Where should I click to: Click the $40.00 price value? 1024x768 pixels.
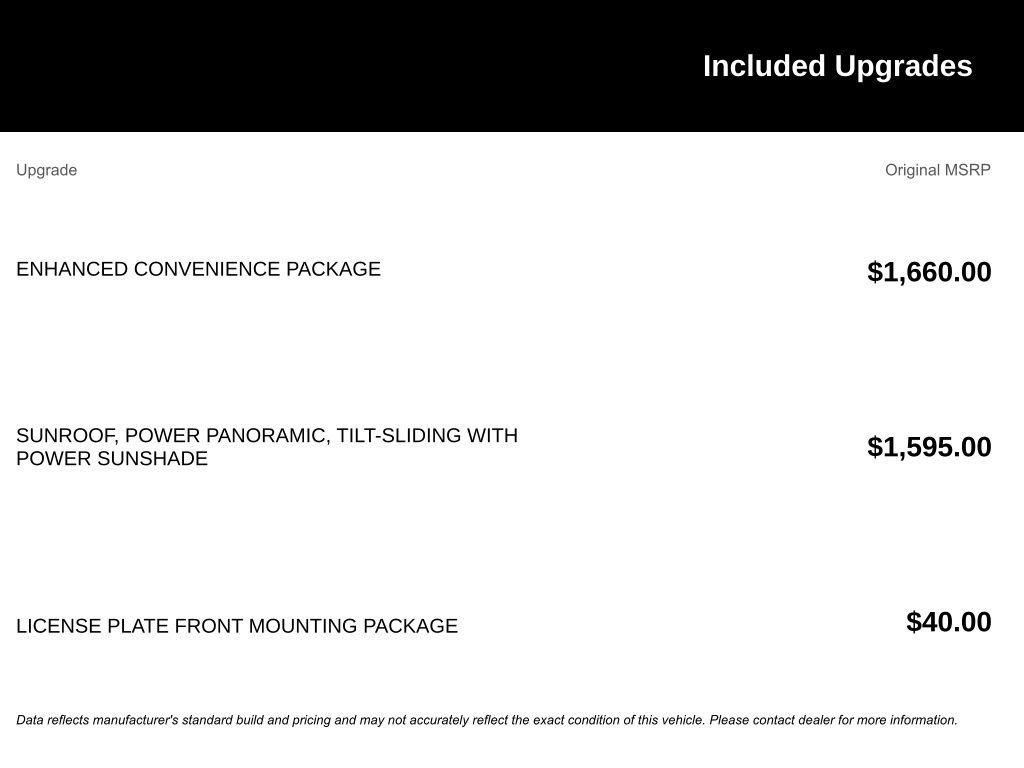point(948,622)
